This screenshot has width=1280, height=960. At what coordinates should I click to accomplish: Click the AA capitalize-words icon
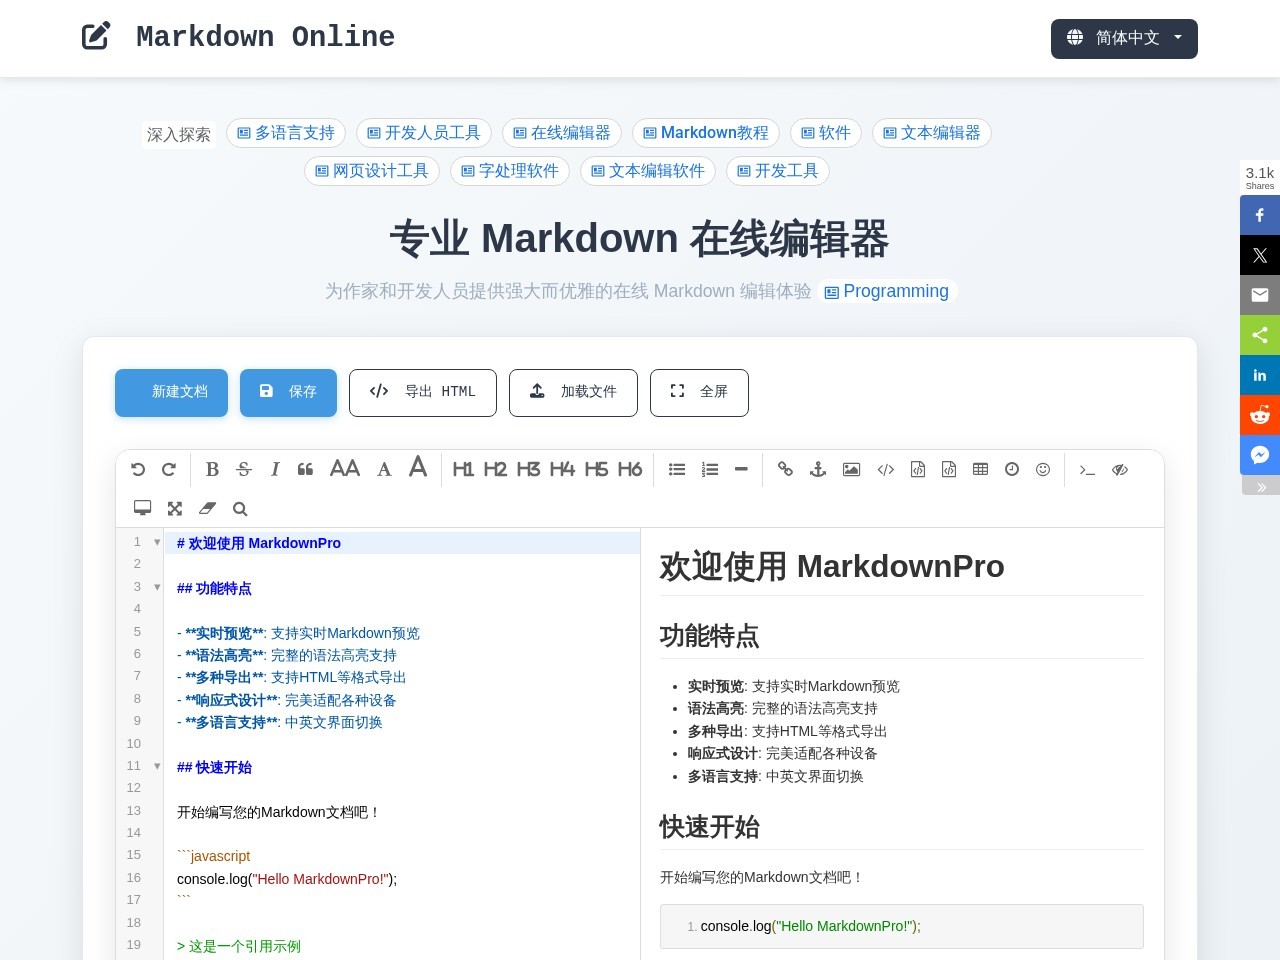pos(345,469)
